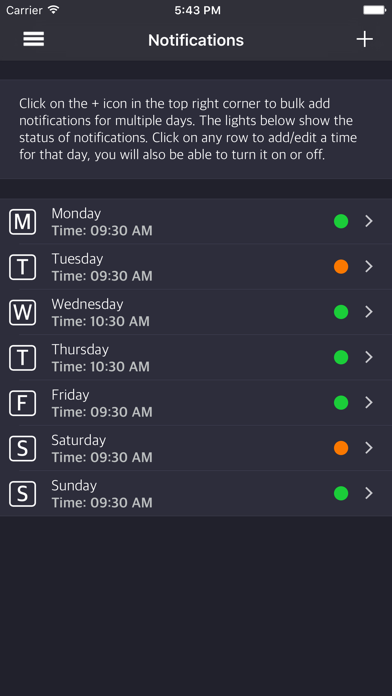Image resolution: width=392 pixels, height=696 pixels.
Task: Open the Tuesday notification row
Action: pyautogui.click(x=196, y=267)
